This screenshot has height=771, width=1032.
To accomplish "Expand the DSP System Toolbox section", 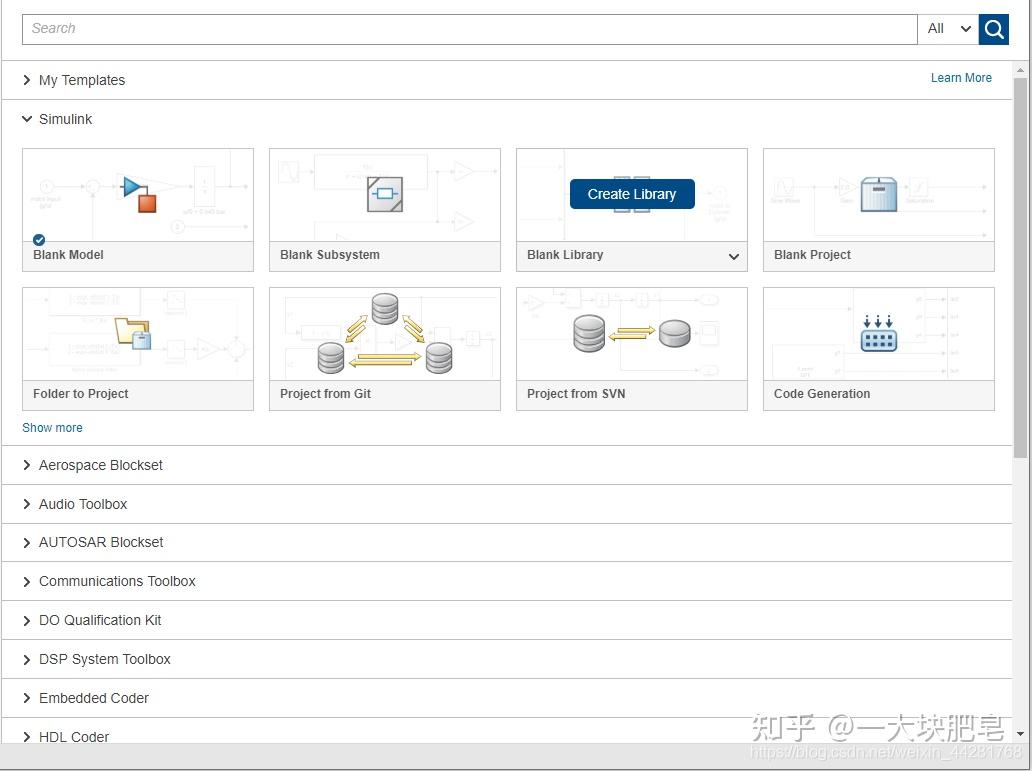I will point(27,660).
